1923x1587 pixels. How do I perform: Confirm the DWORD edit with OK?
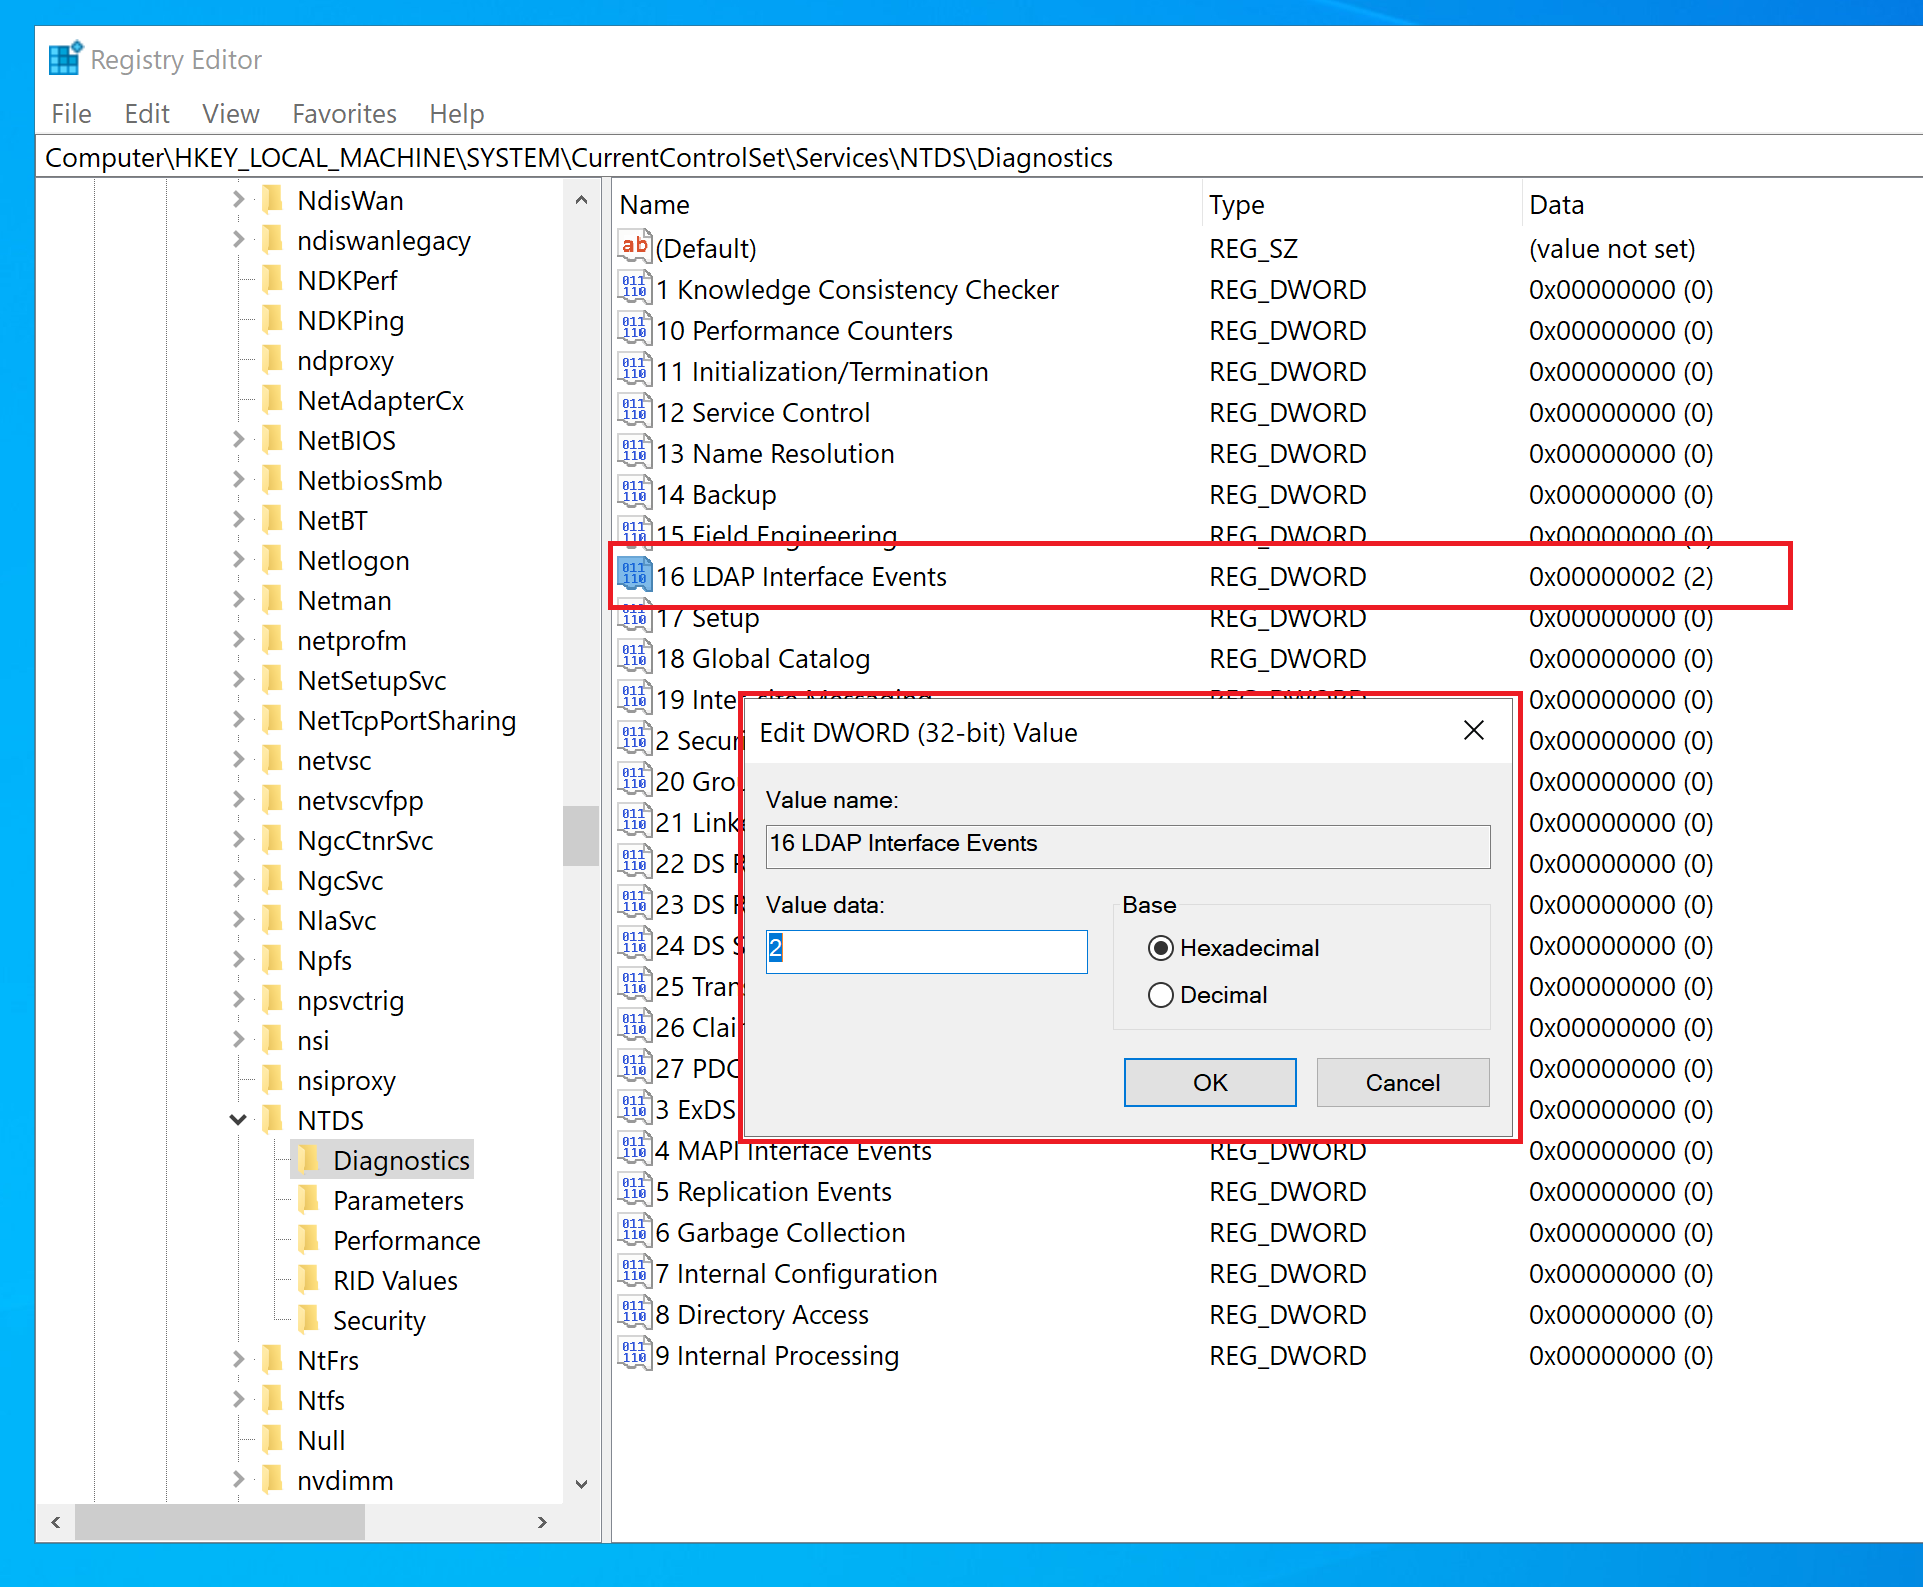point(1210,1082)
